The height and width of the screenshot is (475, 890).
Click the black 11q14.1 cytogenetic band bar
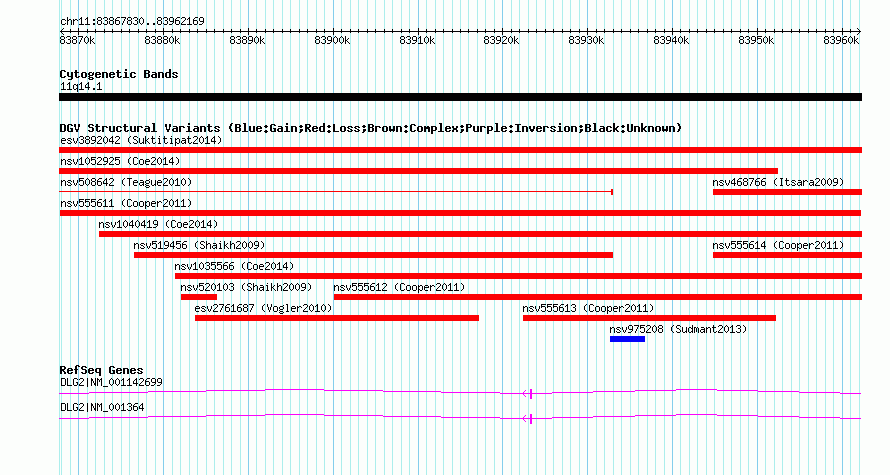[x=460, y=97]
